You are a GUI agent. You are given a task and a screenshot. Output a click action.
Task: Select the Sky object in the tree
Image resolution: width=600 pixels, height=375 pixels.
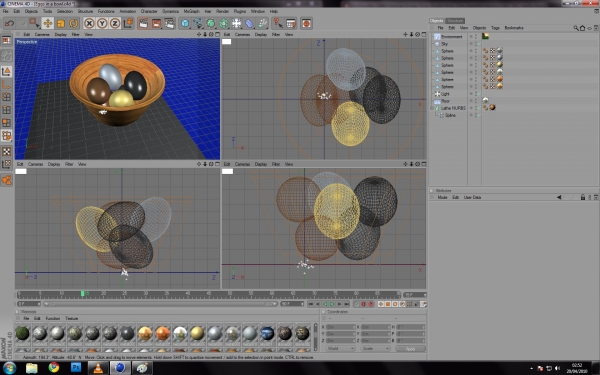pyautogui.click(x=445, y=44)
